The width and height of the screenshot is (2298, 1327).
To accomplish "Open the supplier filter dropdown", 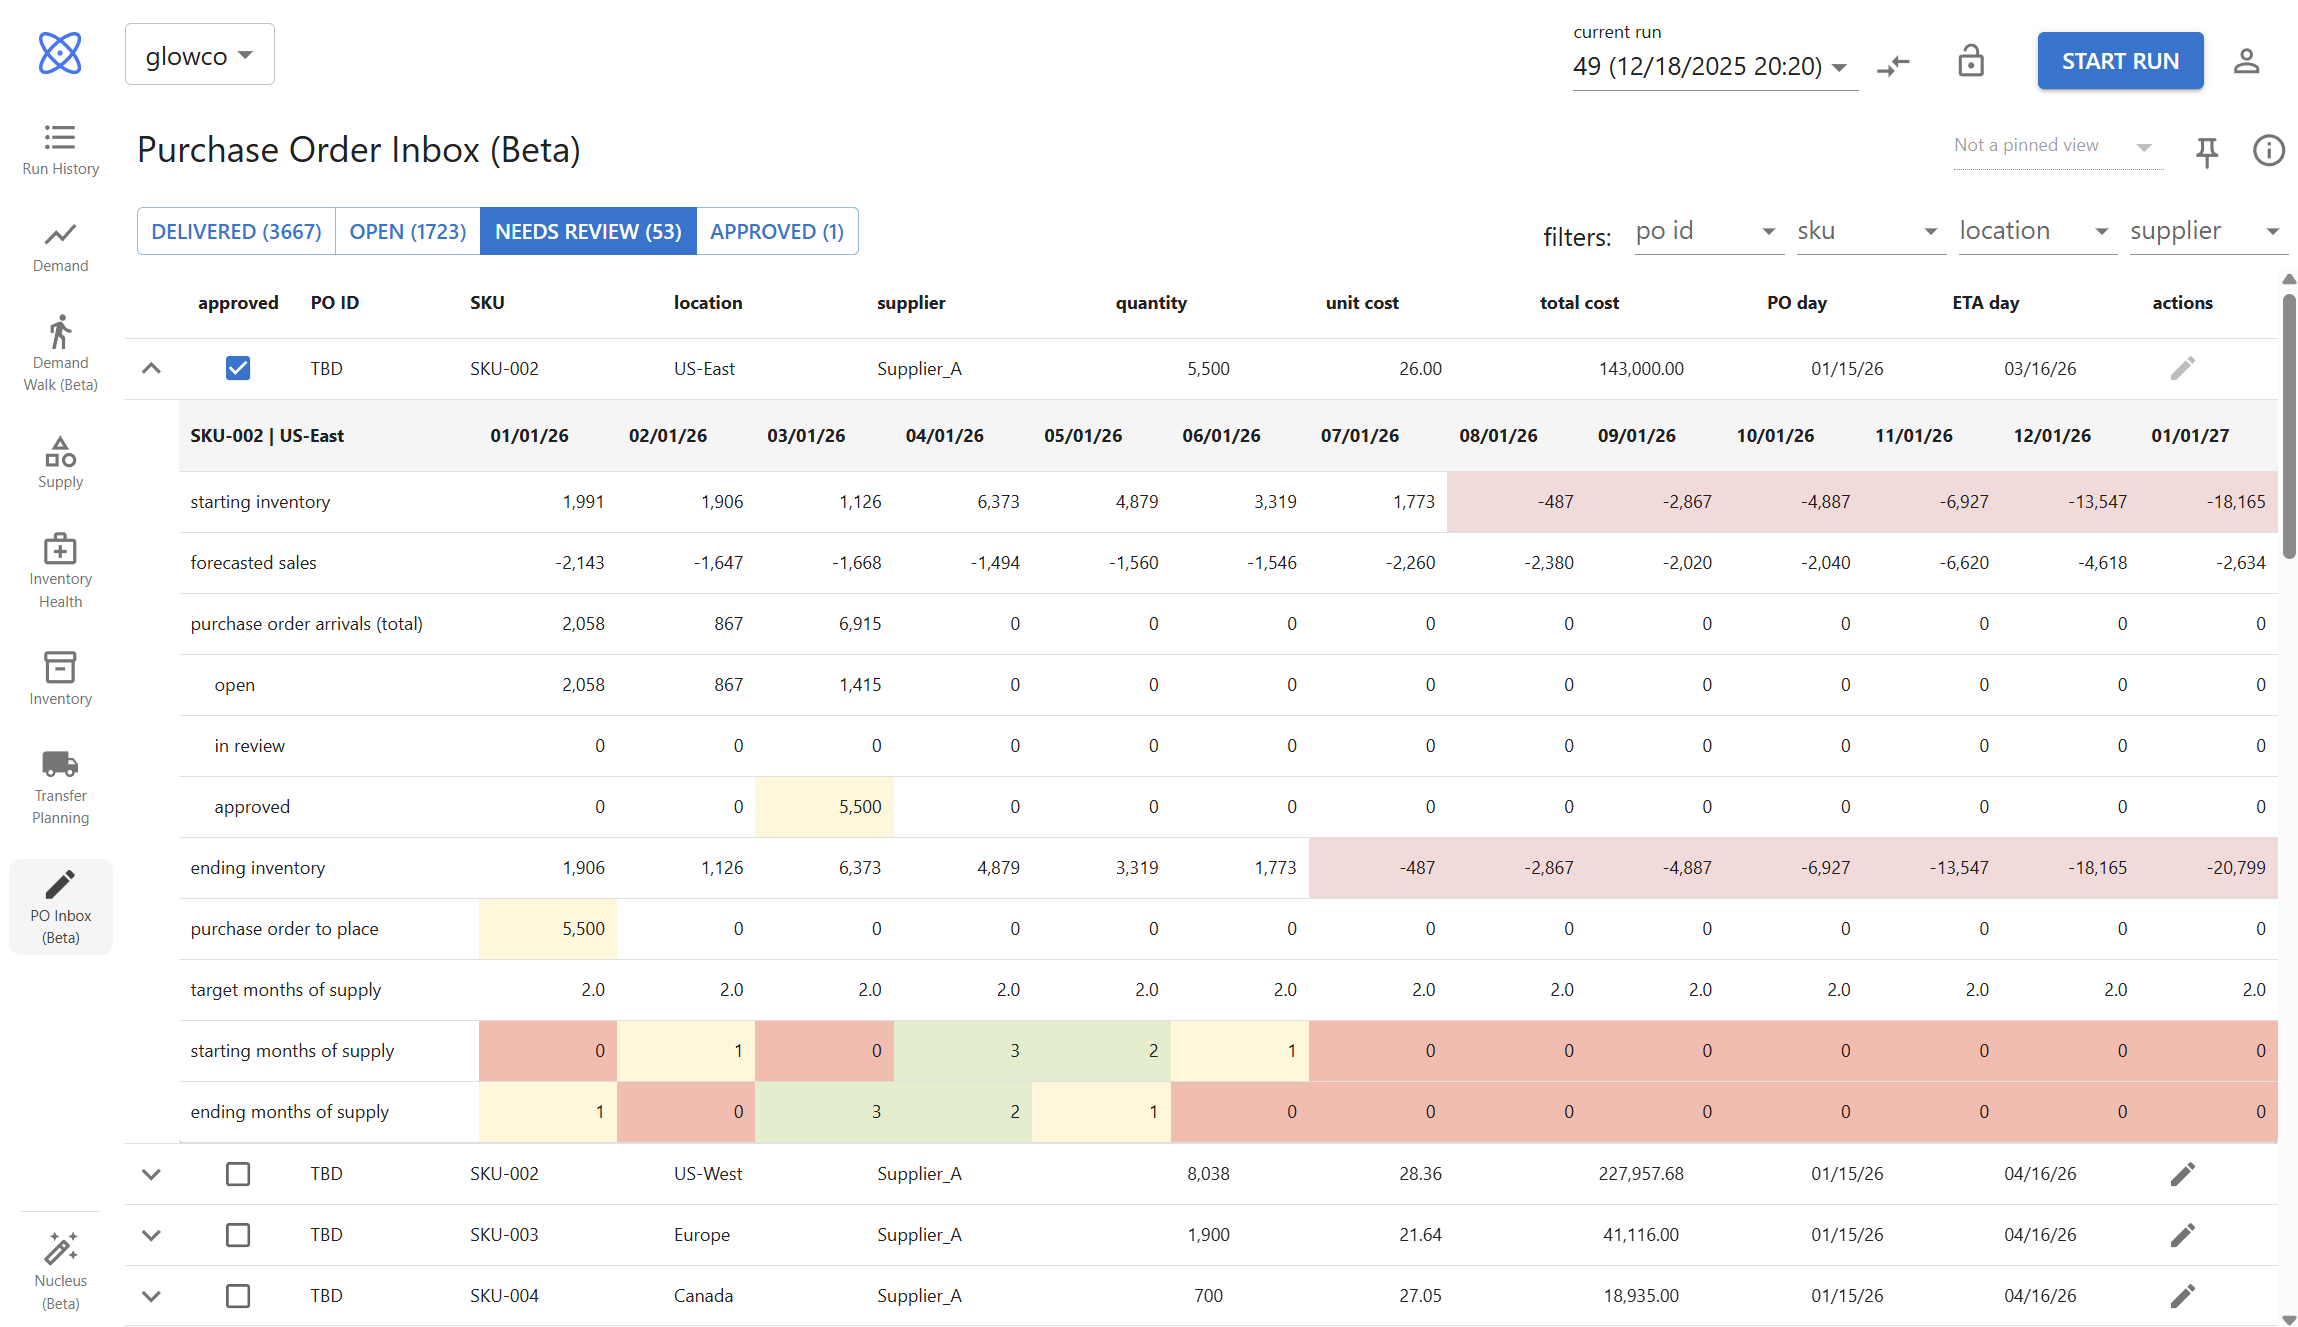I will point(2208,231).
